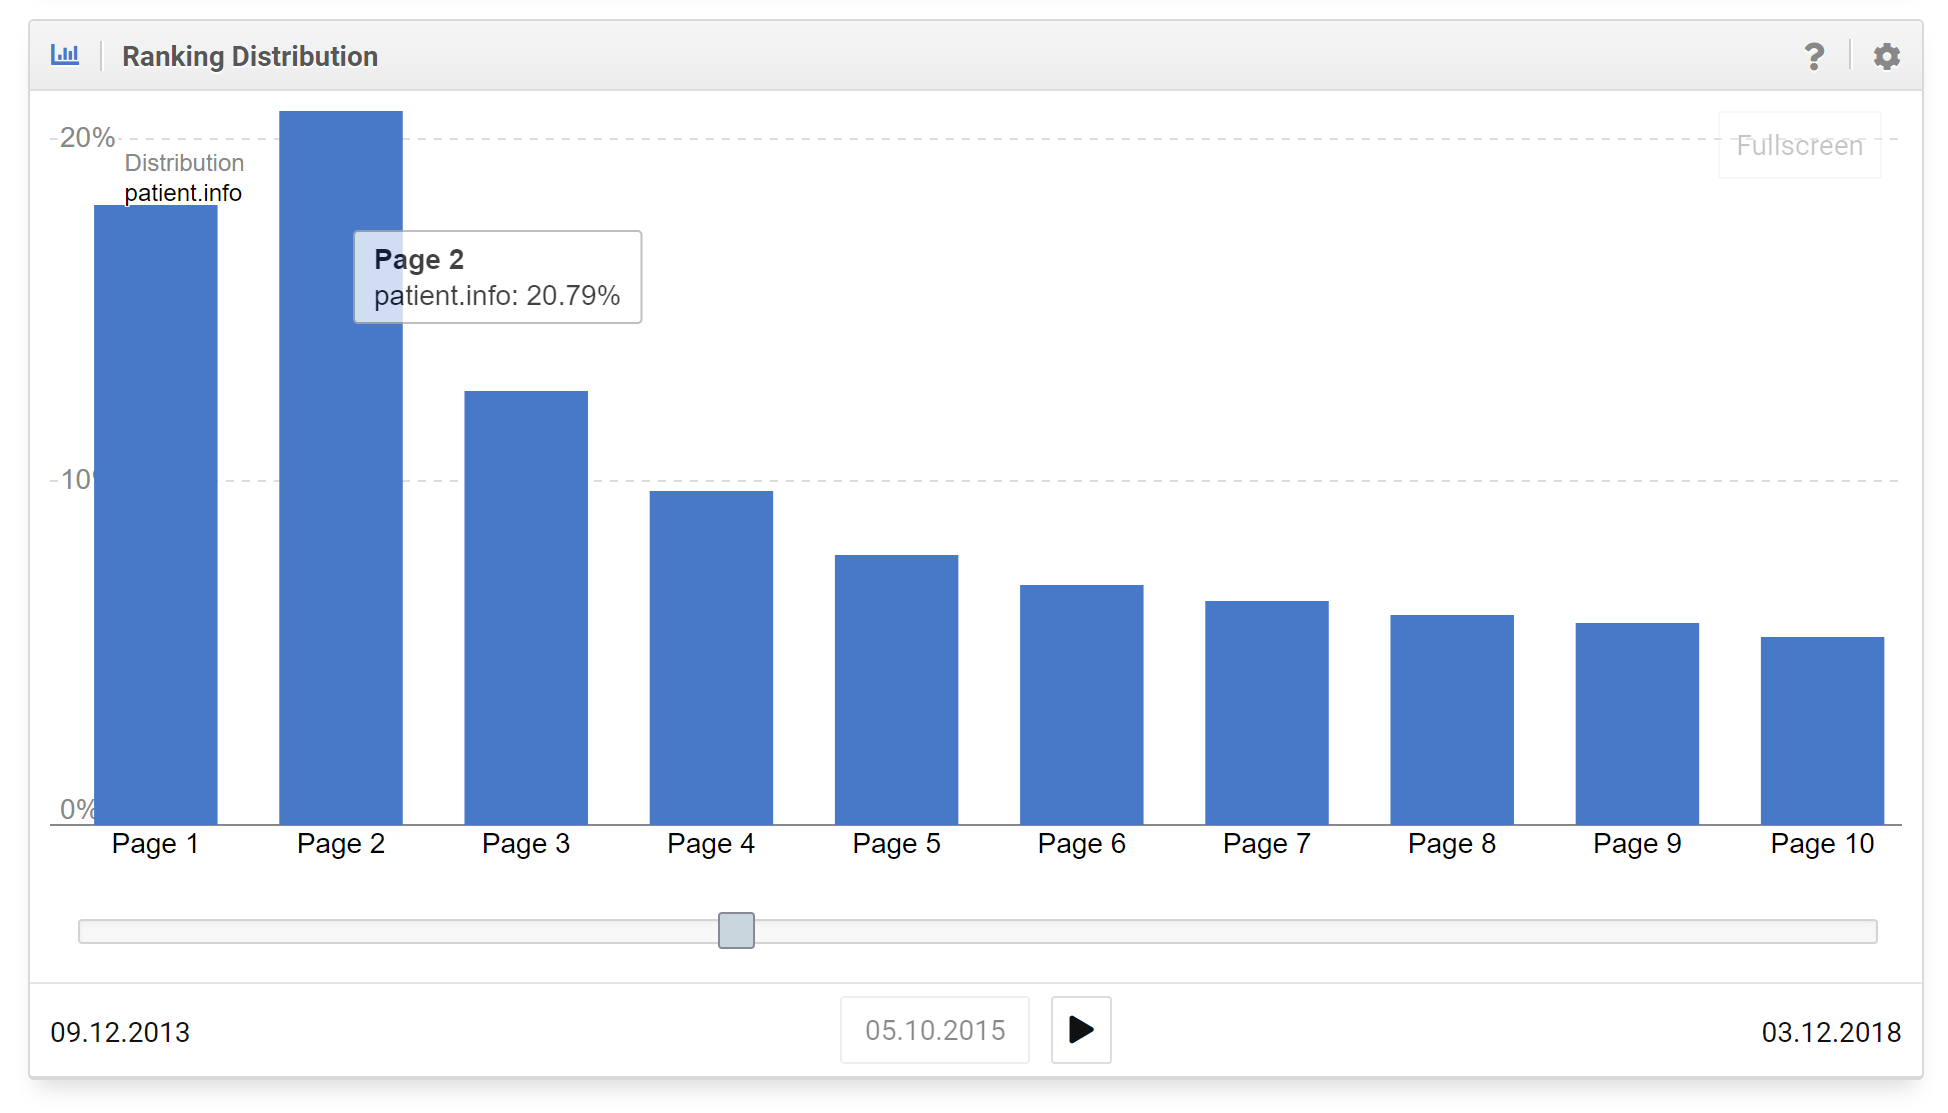This screenshot has height=1113, width=1948.
Task: Click the bar chart icon beside Ranking Distribution
Action: coord(65,55)
